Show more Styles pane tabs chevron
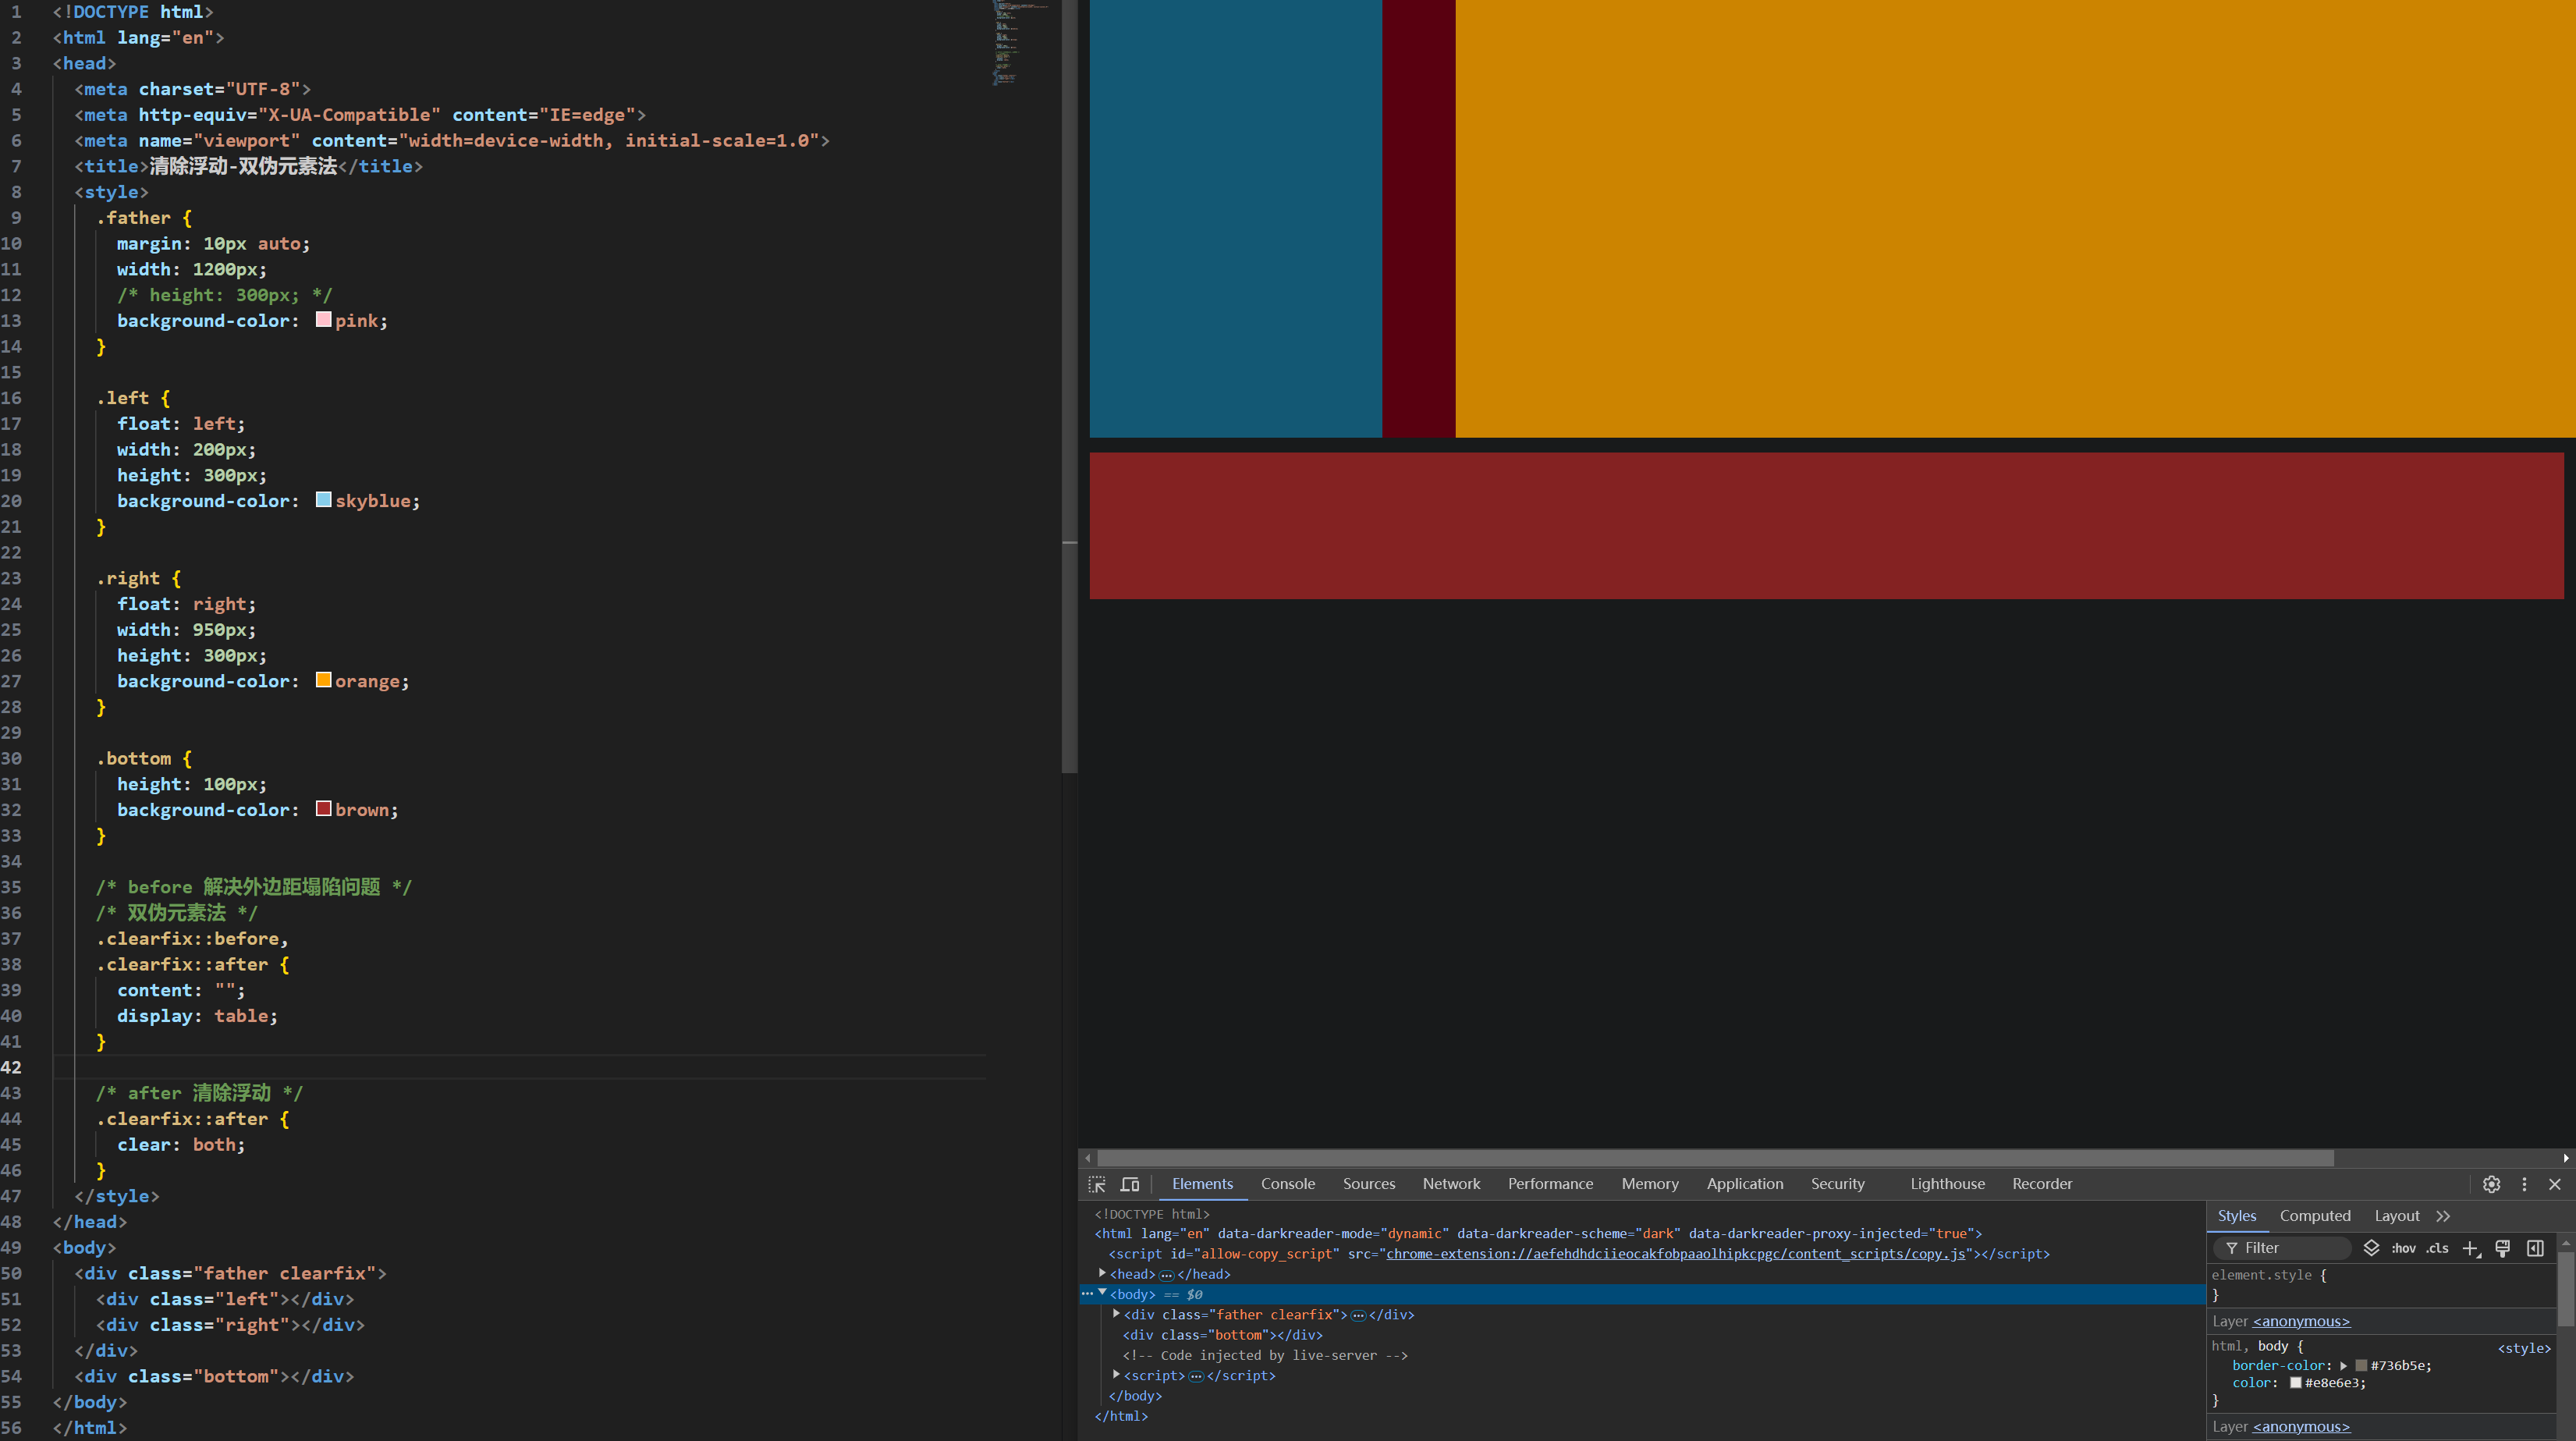This screenshot has height=1441, width=2576. tap(2443, 1216)
